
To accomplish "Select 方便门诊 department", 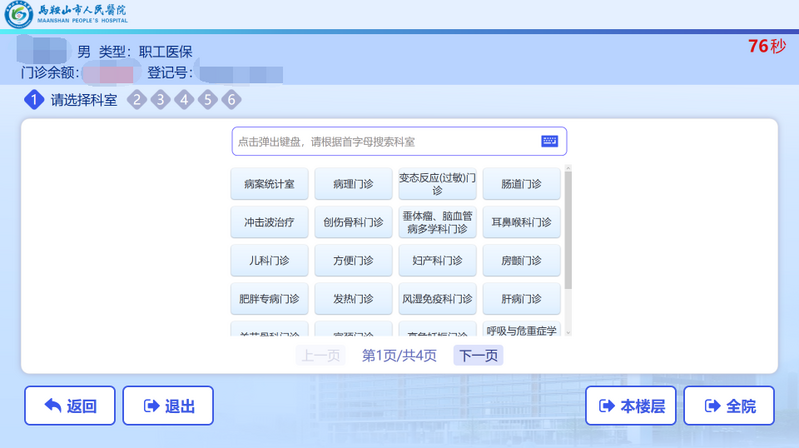I will tap(353, 260).
